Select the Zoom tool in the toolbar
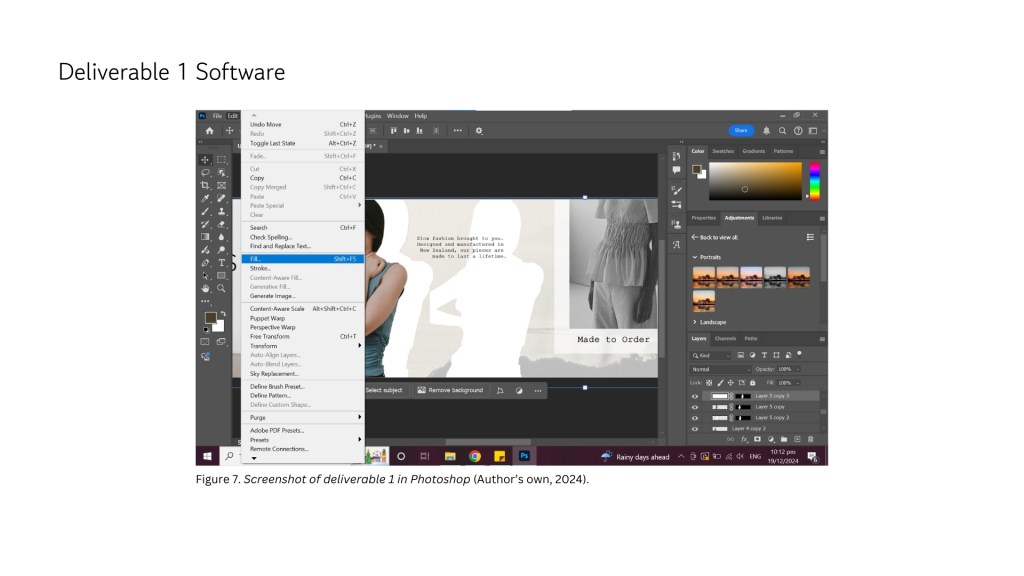The height and width of the screenshot is (576, 1024). (222, 288)
